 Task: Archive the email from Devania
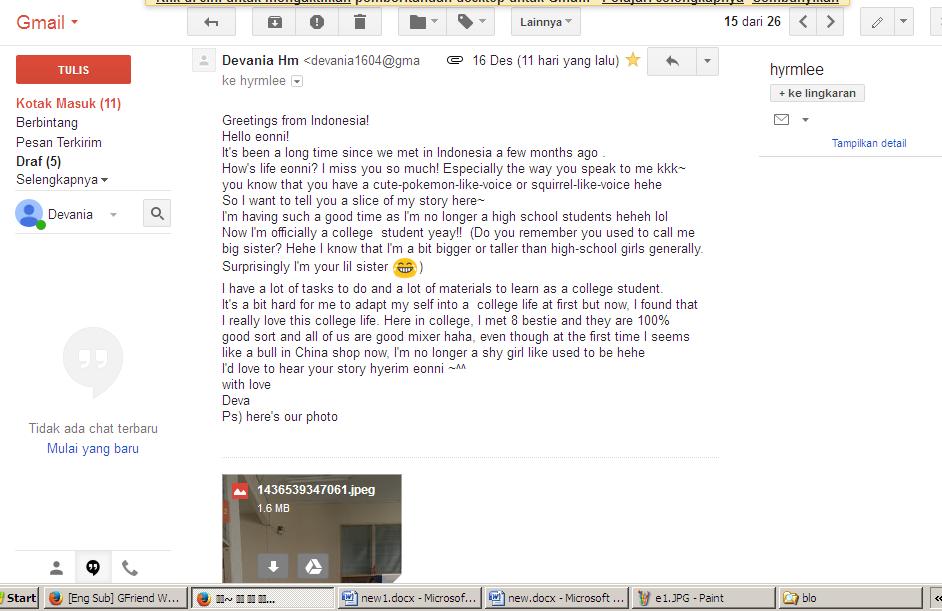point(275,22)
